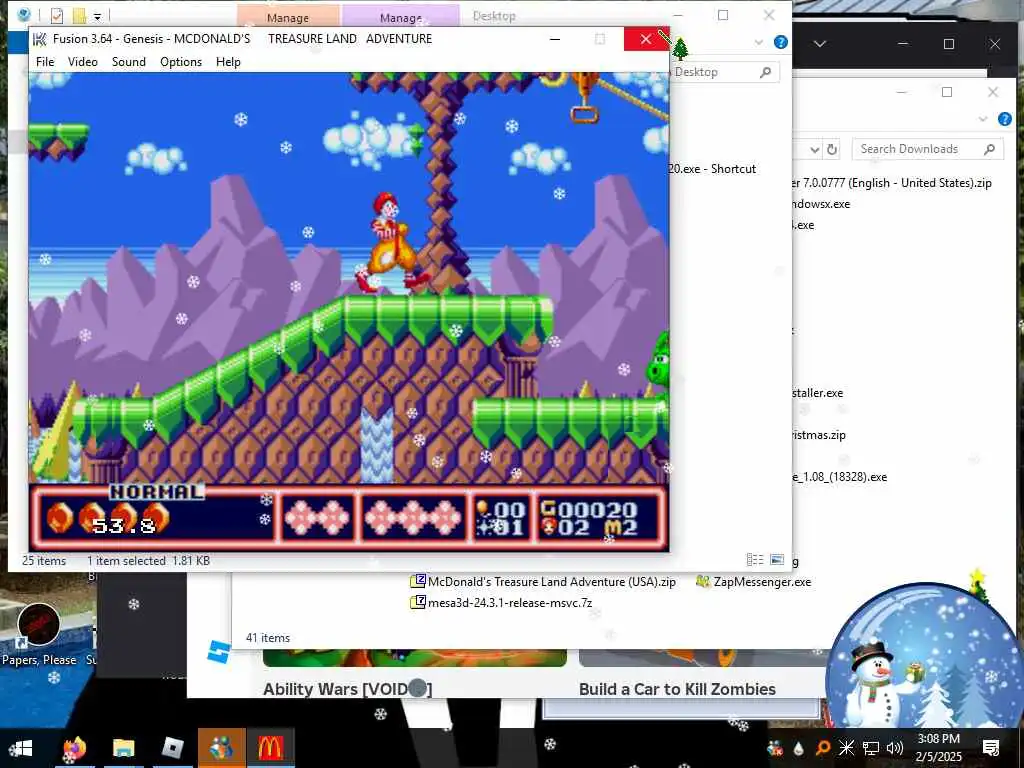1024x768 pixels.
Task: Open the Papers, Please desktop shortcut
Action: (39, 633)
